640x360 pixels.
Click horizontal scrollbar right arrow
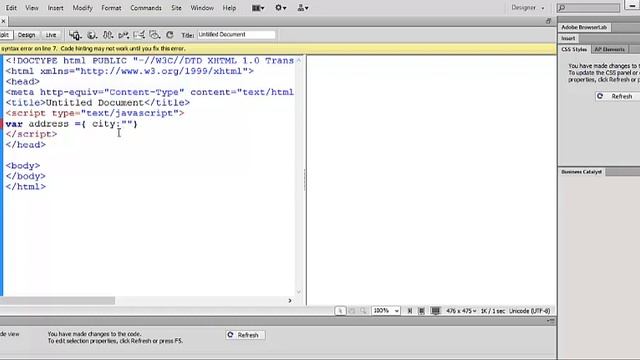[290, 301]
